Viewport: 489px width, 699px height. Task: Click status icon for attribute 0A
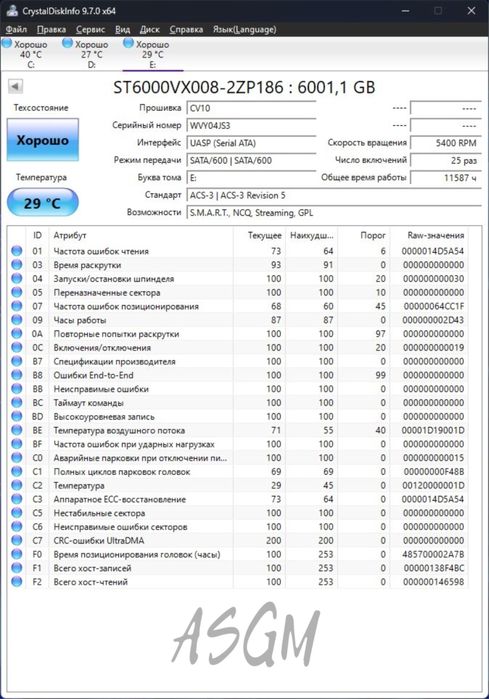click(16, 334)
